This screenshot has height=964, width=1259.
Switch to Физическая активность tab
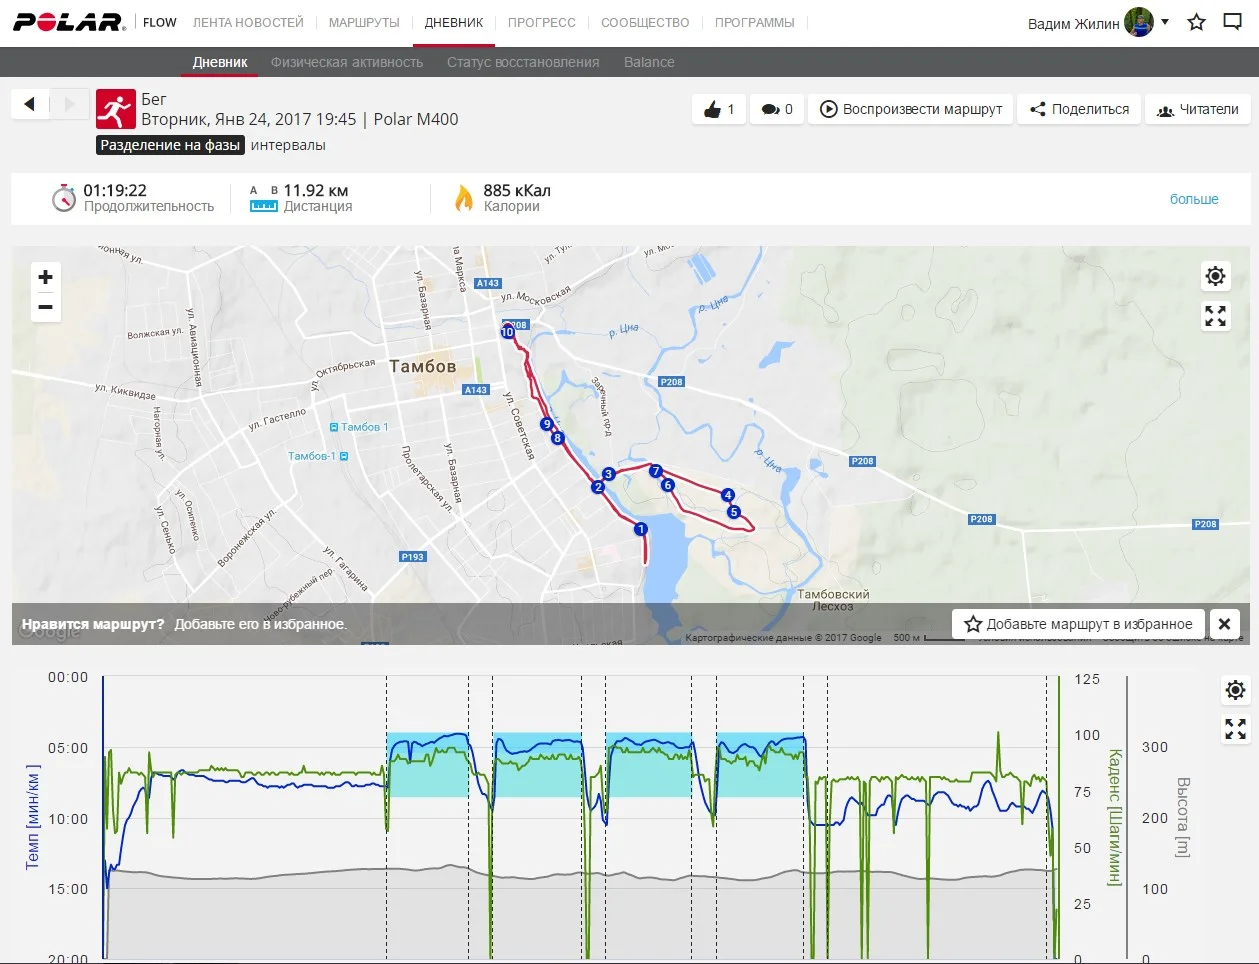347,62
